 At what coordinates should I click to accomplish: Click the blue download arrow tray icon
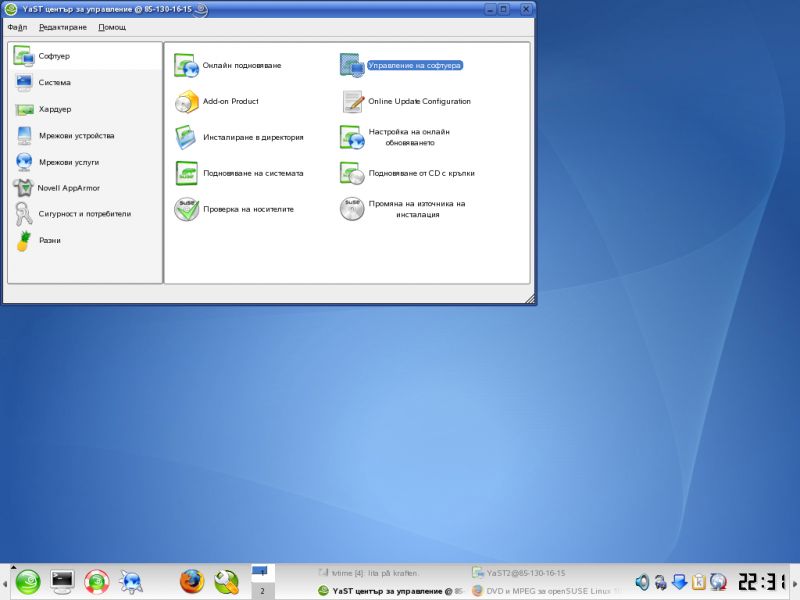coord(680,582)
